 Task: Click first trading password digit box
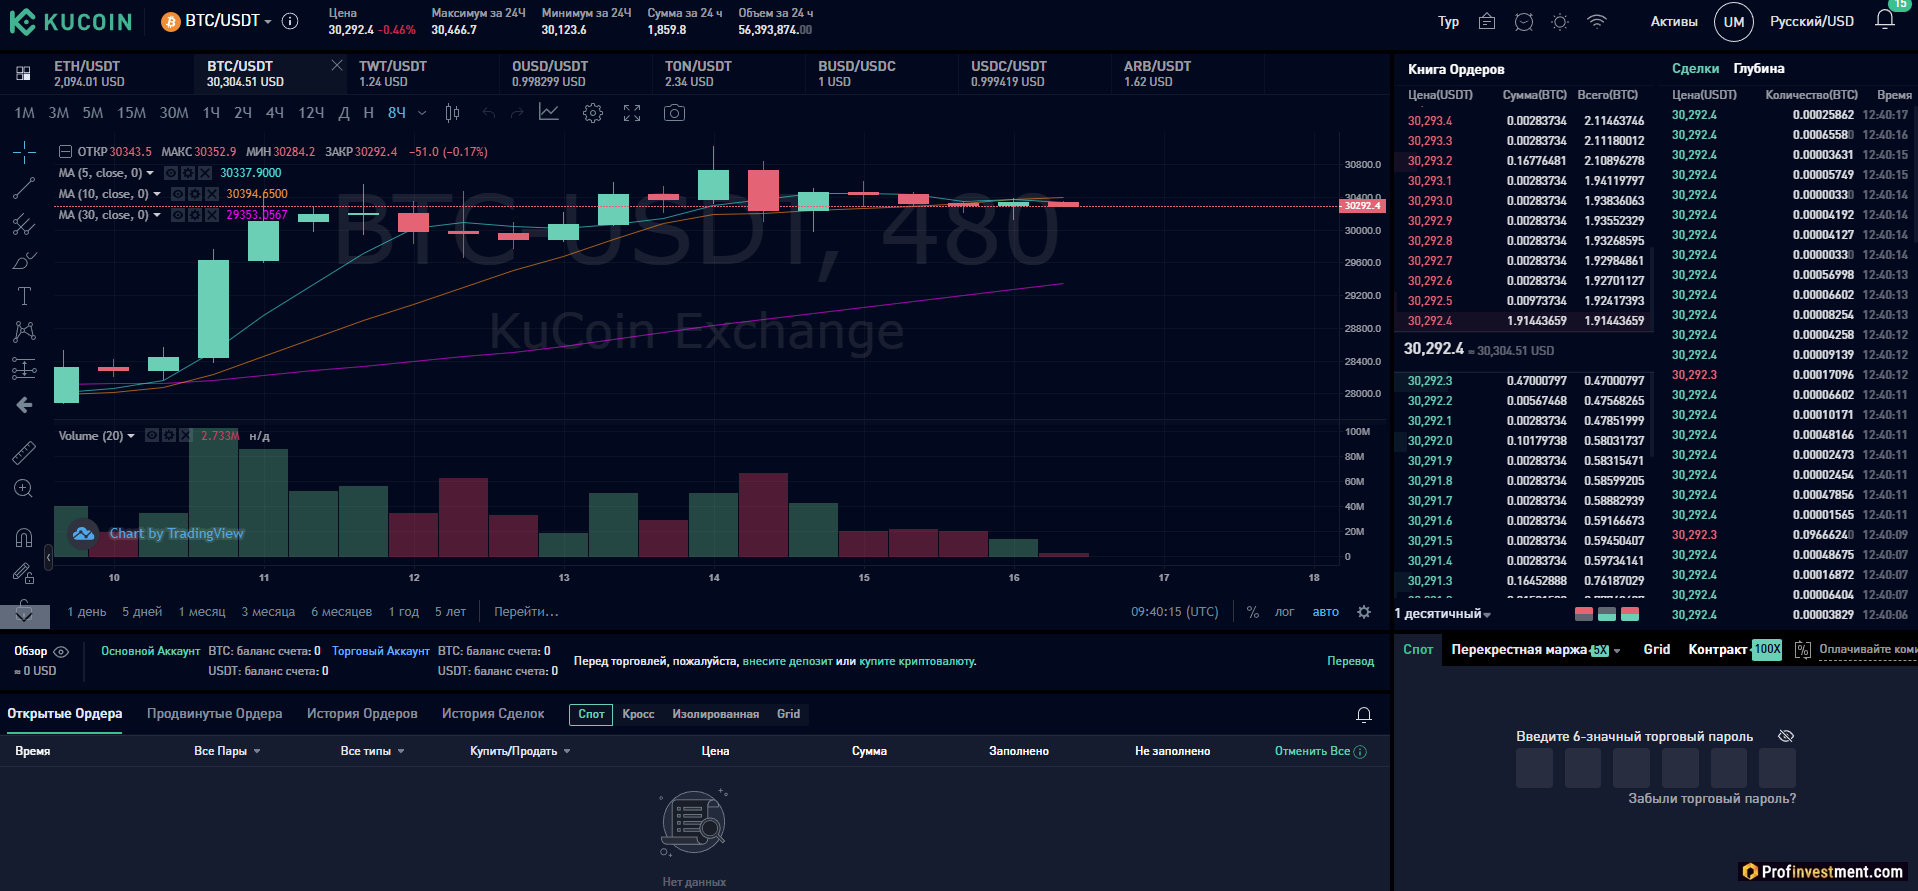[1534, 768]
